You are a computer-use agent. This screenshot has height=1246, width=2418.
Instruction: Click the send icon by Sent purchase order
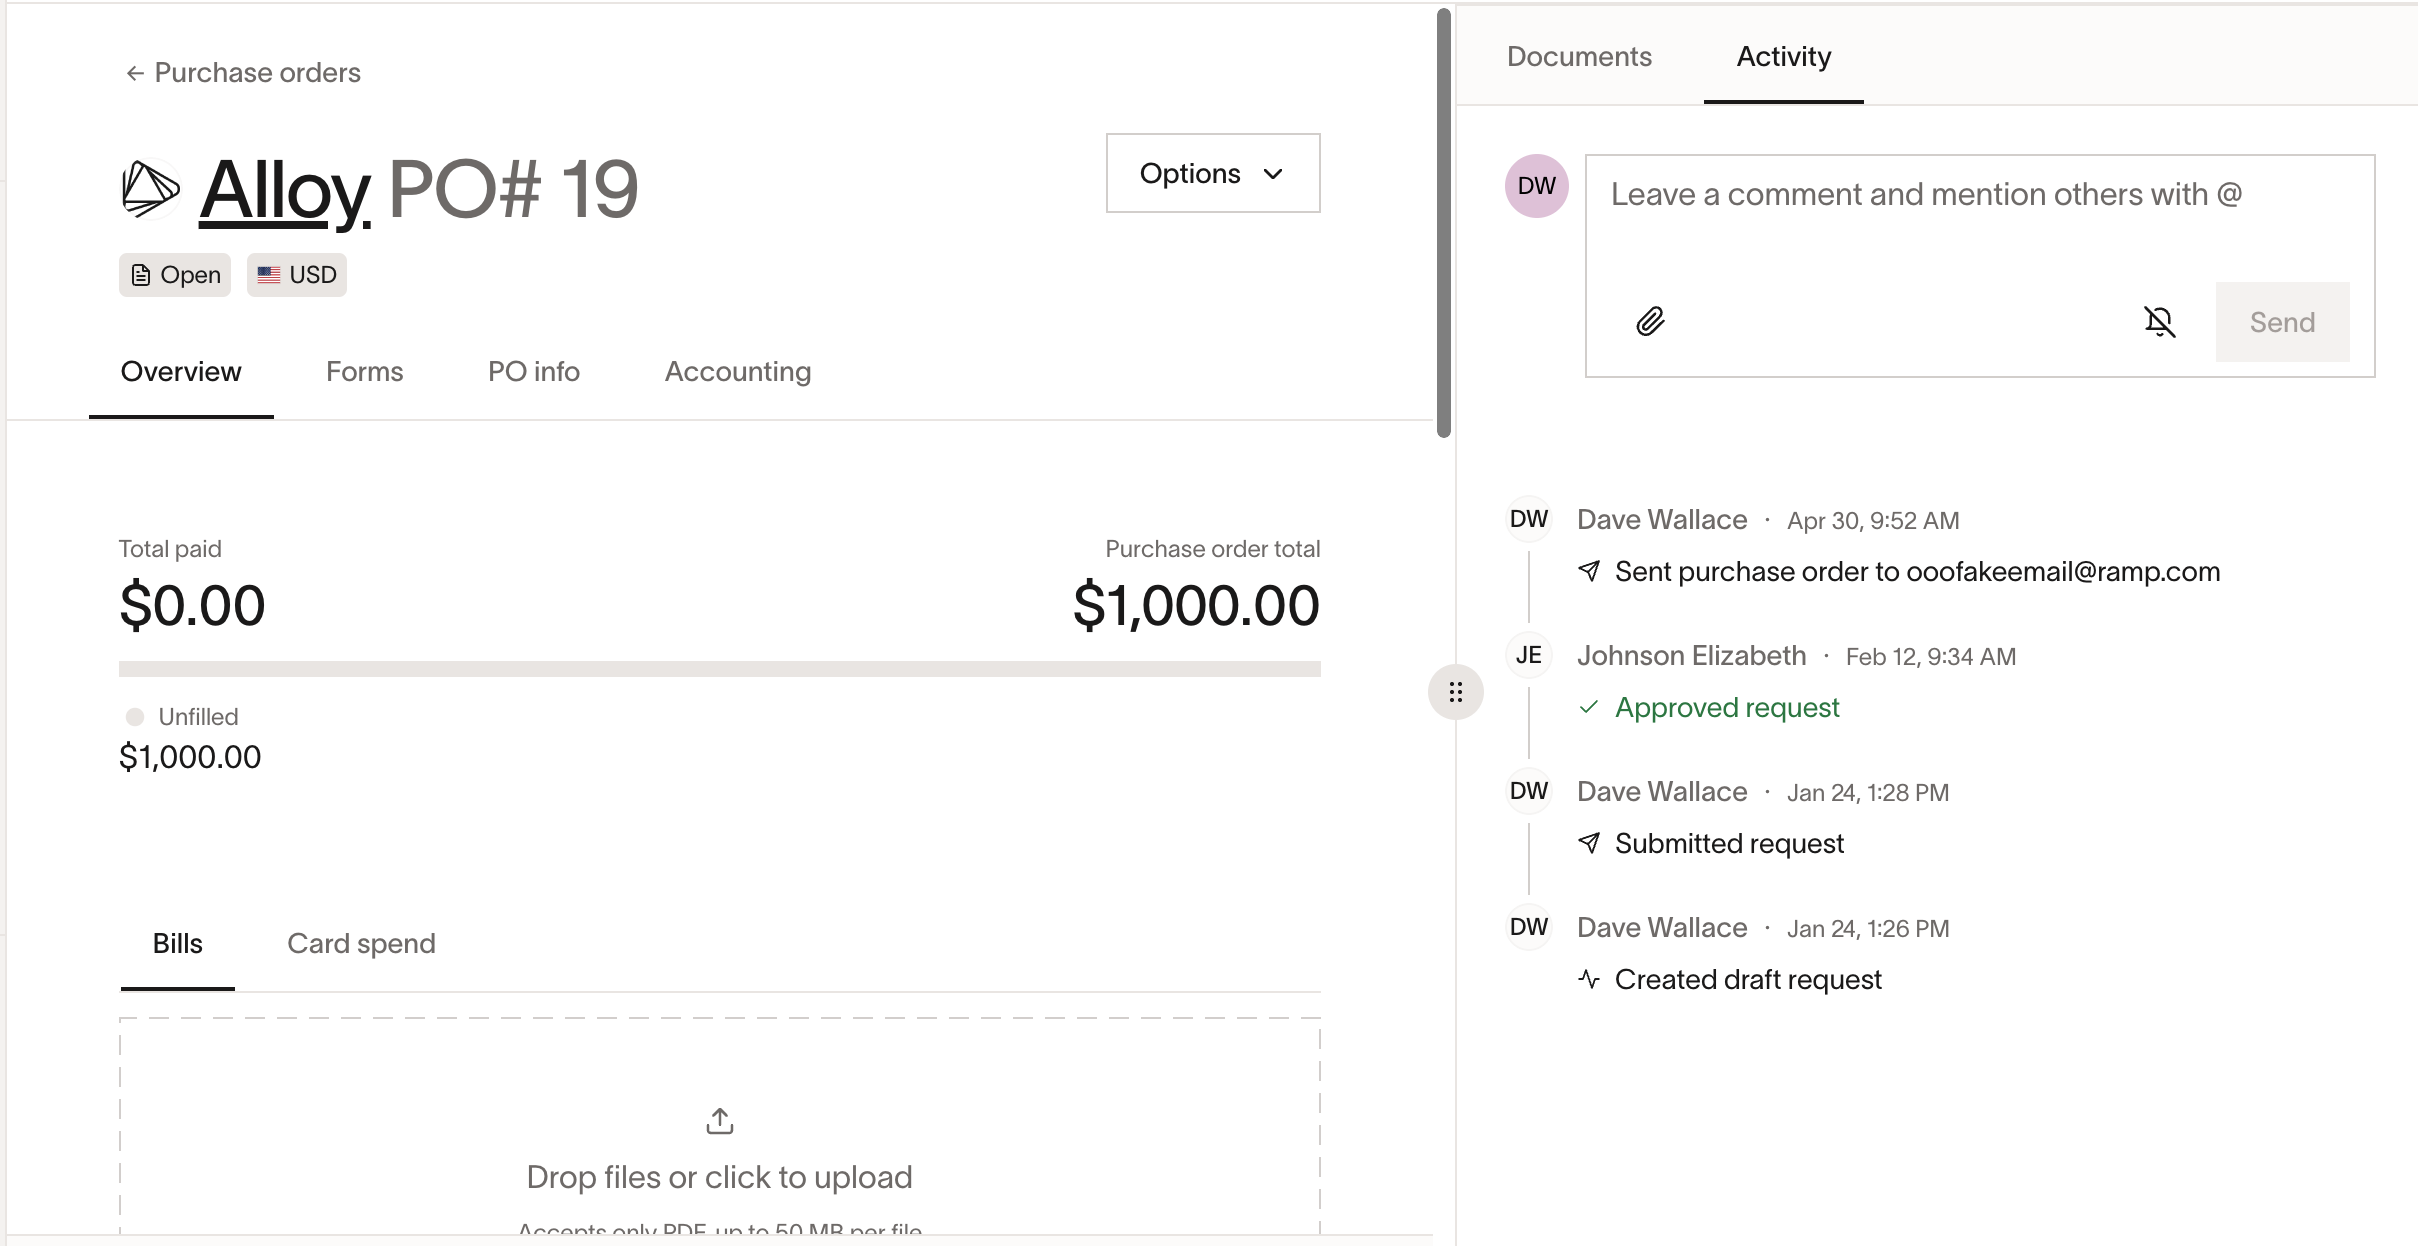[1589, 571]
